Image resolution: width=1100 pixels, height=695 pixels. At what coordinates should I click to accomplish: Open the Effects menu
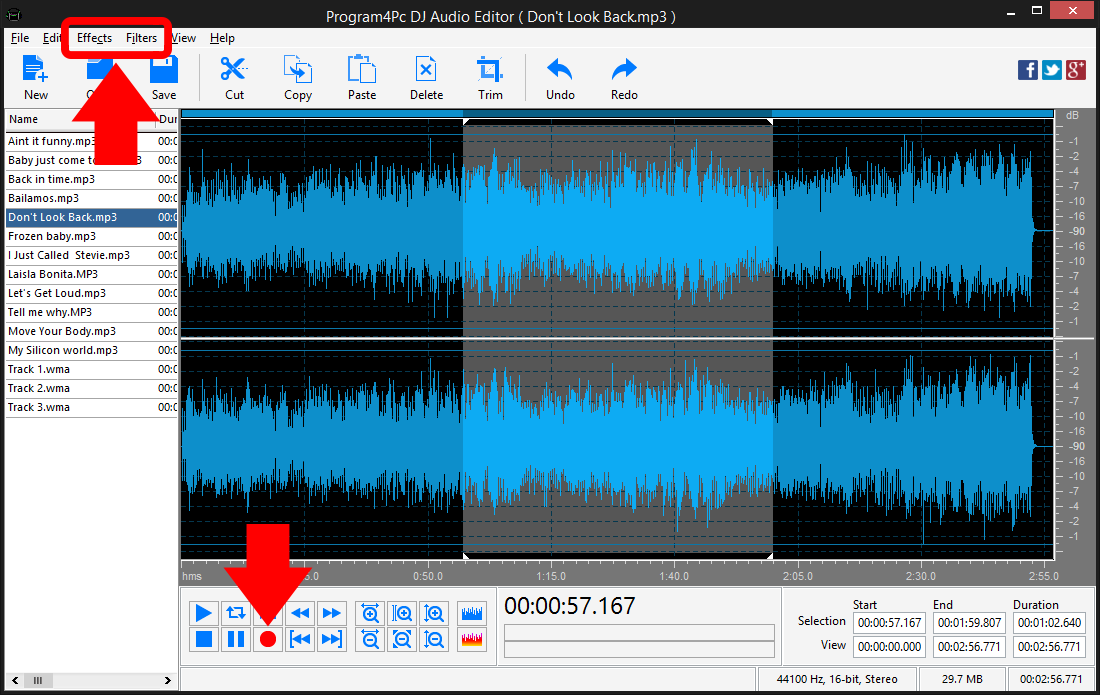93,38
